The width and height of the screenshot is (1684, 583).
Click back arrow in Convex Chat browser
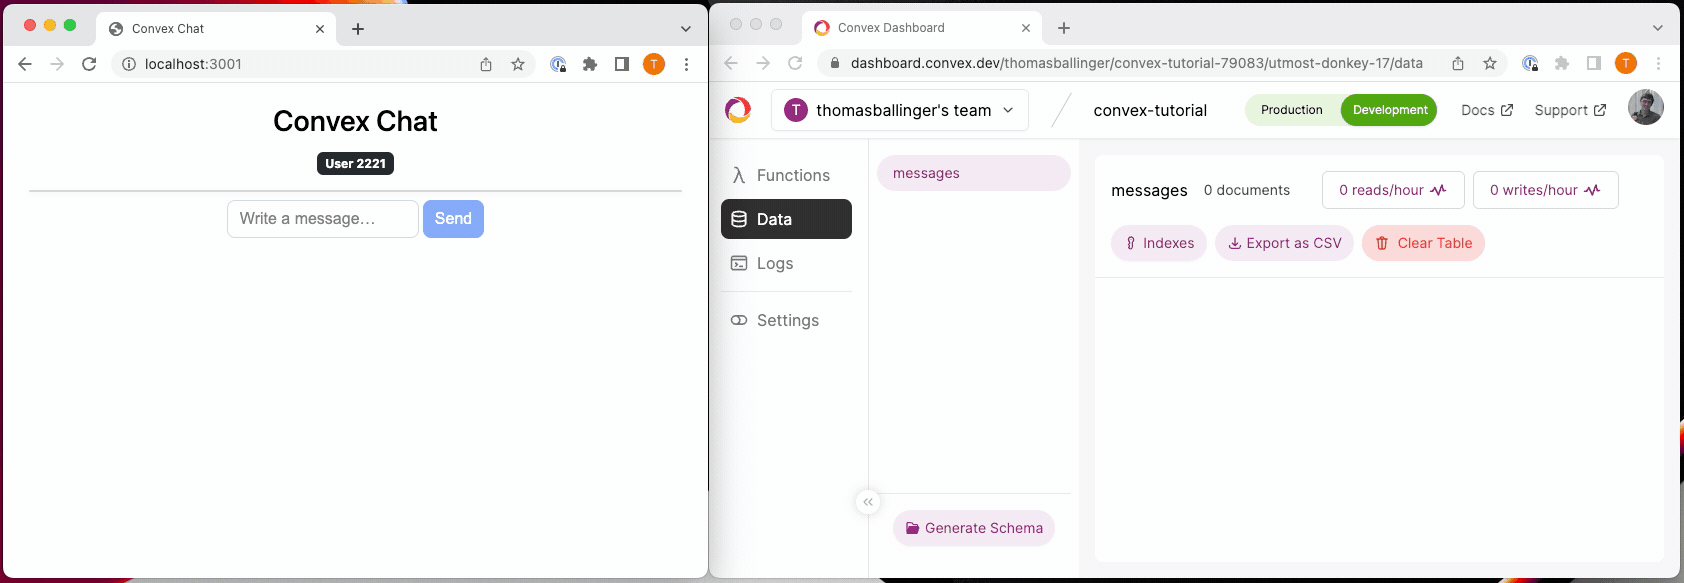25,64
